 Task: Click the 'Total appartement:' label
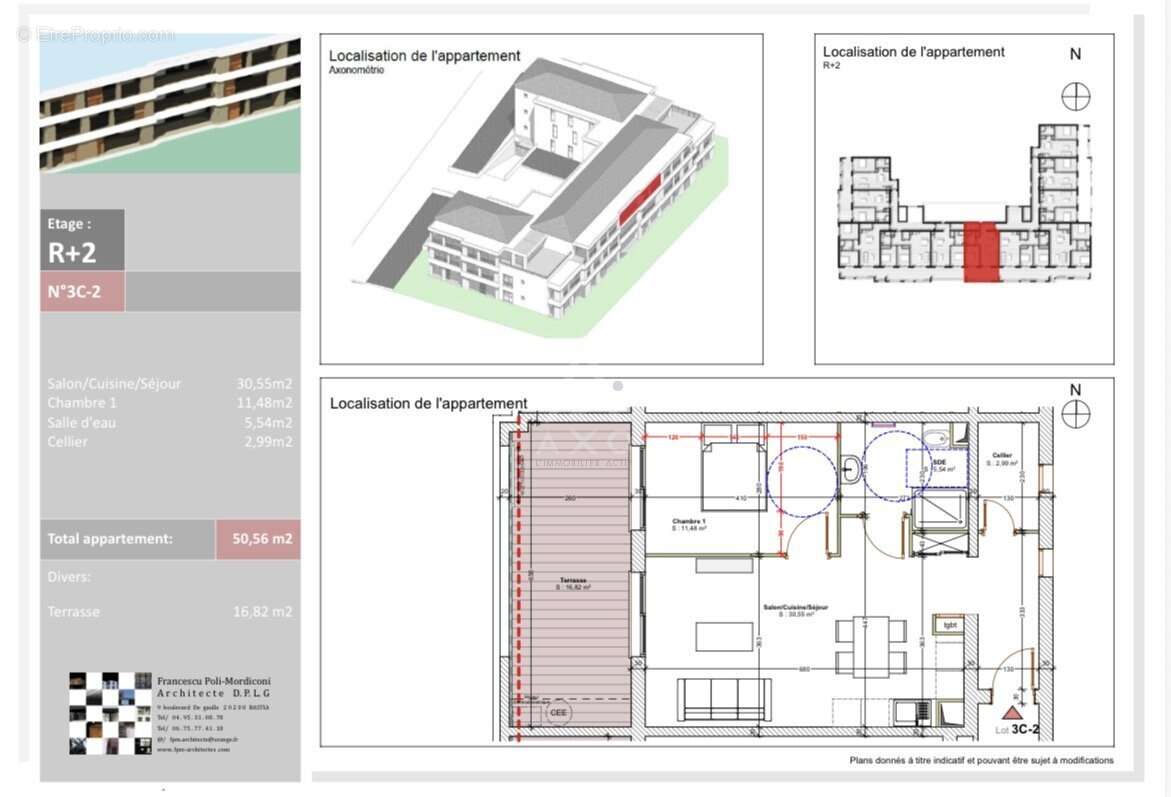point(111,539)
